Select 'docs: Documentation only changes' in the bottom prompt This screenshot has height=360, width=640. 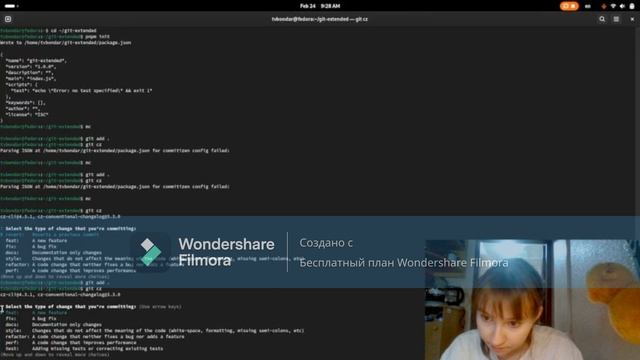point(53,324)
